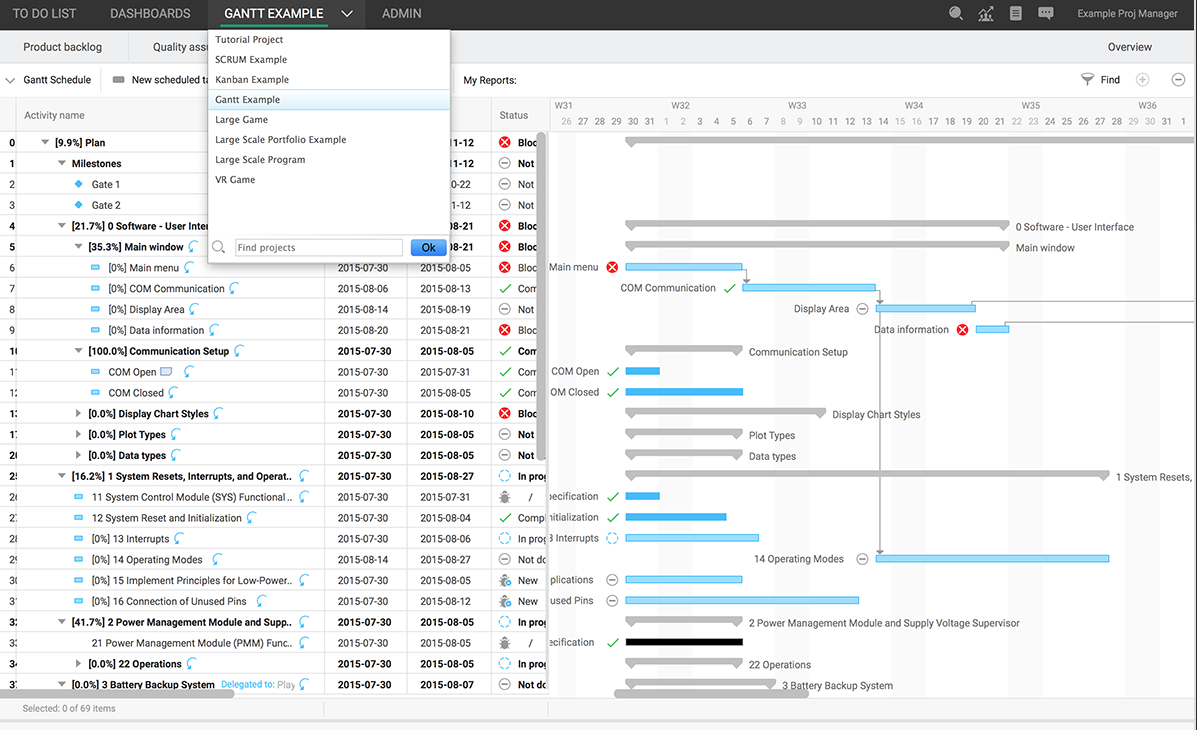Click the New status icon for 15 Implement Principles
The height and width of the screenshot is (730, 1197).
(x=505, y=580)
